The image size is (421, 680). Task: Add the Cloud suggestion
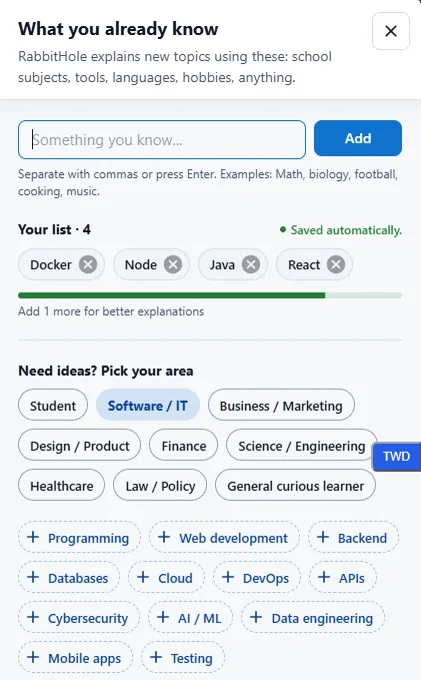click(166, 578)
